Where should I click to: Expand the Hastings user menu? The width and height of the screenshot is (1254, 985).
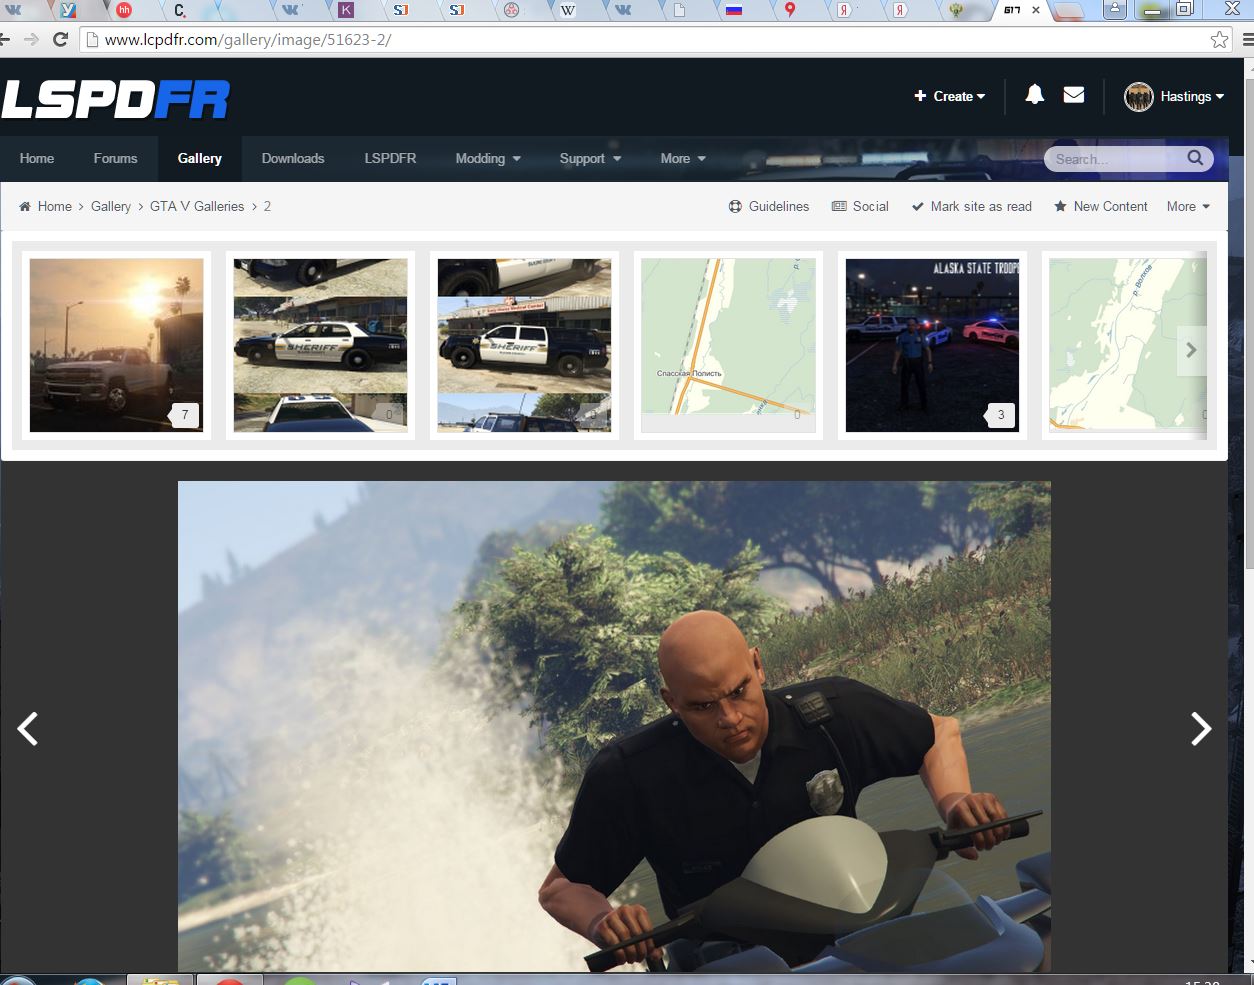click(1192, 97)
